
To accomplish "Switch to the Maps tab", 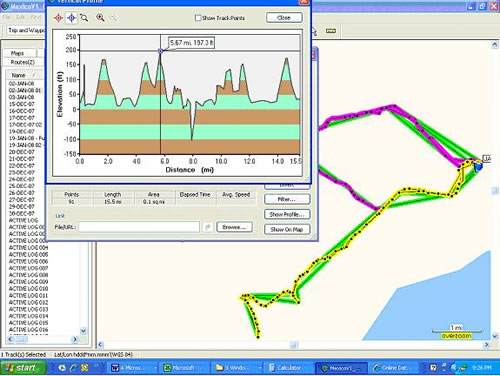I will pyautogui.click(x=18, y=53).
